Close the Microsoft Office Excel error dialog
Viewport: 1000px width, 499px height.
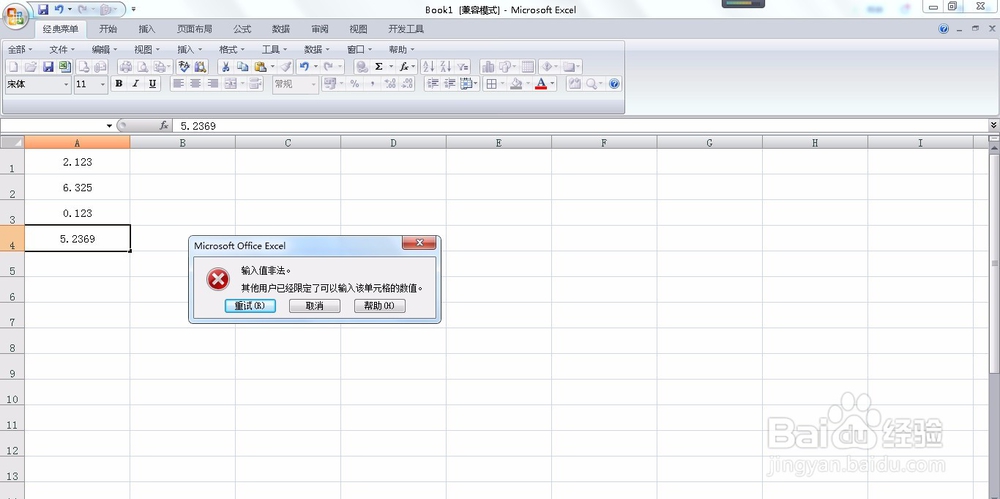tap(420, 243)
